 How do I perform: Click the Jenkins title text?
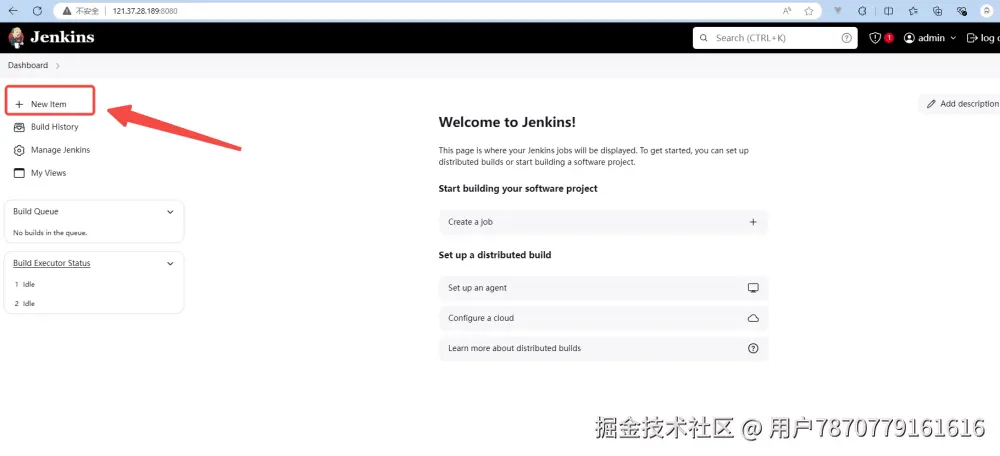pos(62,37)
